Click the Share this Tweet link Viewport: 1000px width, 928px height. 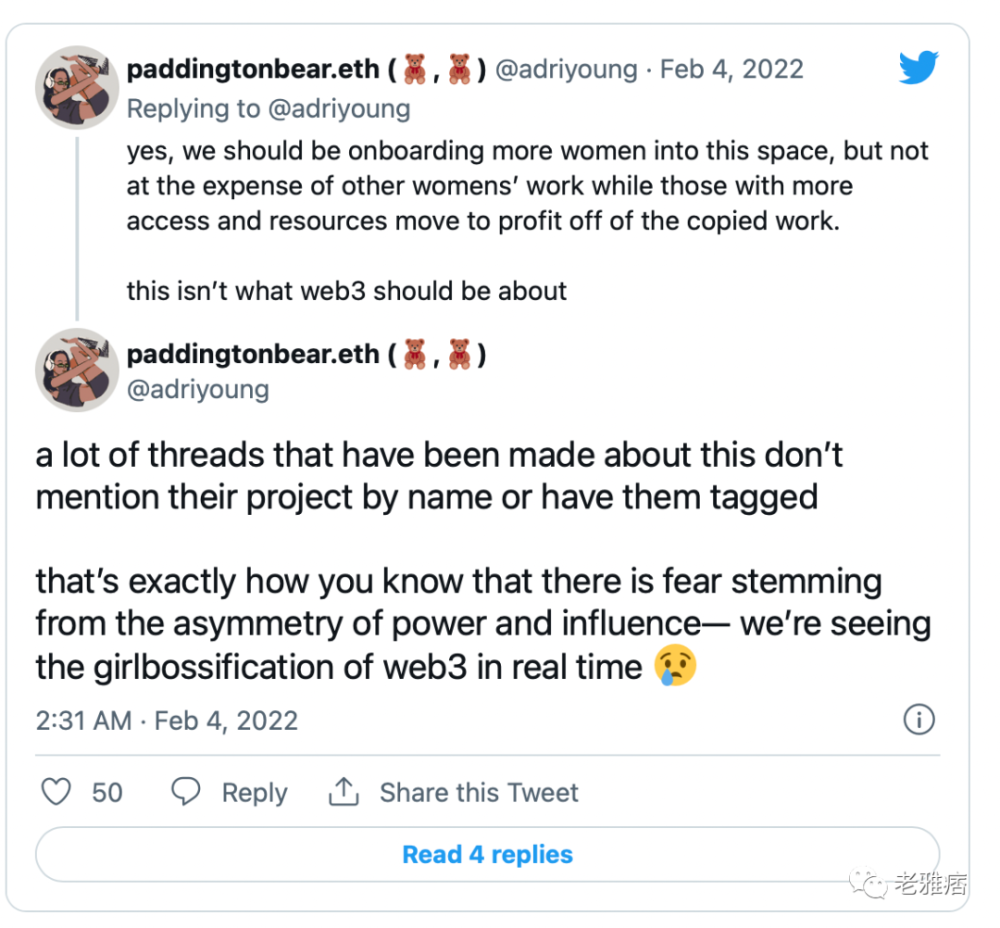coord(478,793)
